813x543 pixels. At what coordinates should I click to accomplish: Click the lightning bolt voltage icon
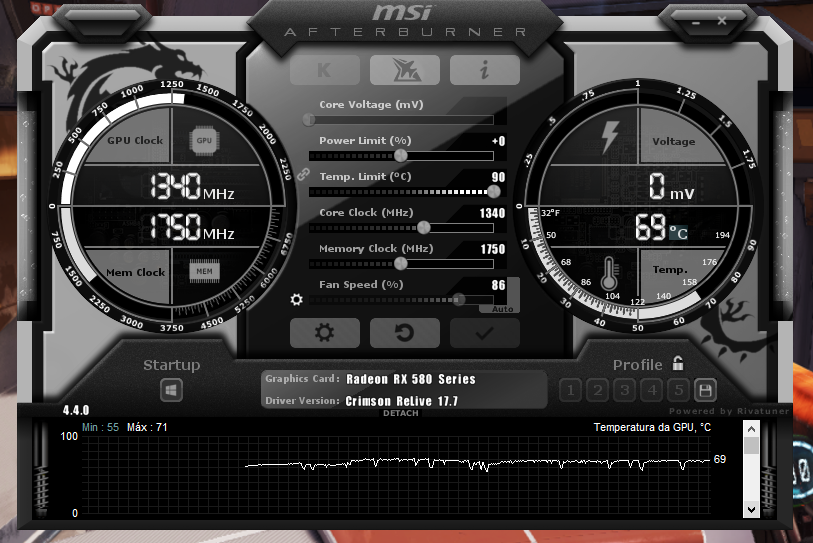pyautogui.click(x=610, y=137)
